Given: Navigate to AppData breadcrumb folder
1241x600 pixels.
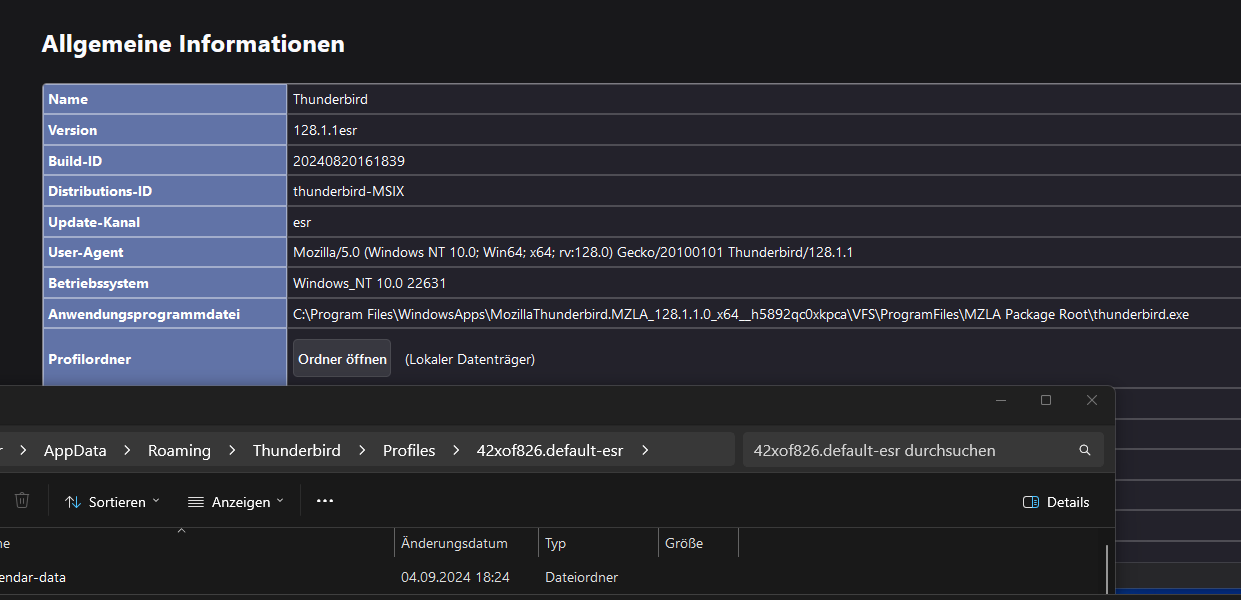Looking at the screenshot, I should pyautogui.click(x=75, y=450).
